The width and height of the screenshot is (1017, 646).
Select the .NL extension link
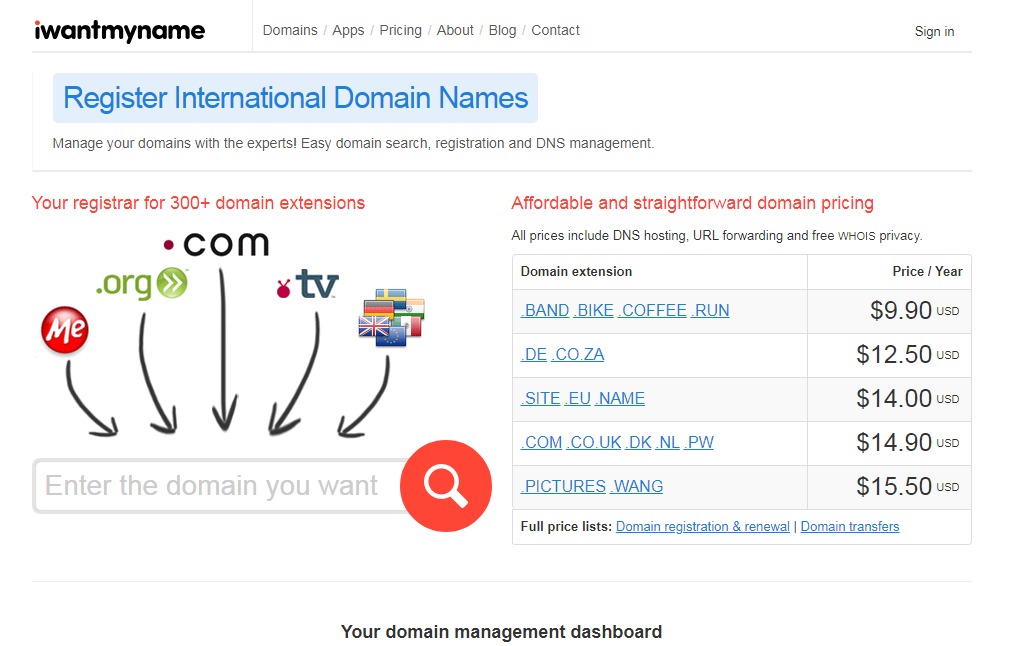pos(667,442)
